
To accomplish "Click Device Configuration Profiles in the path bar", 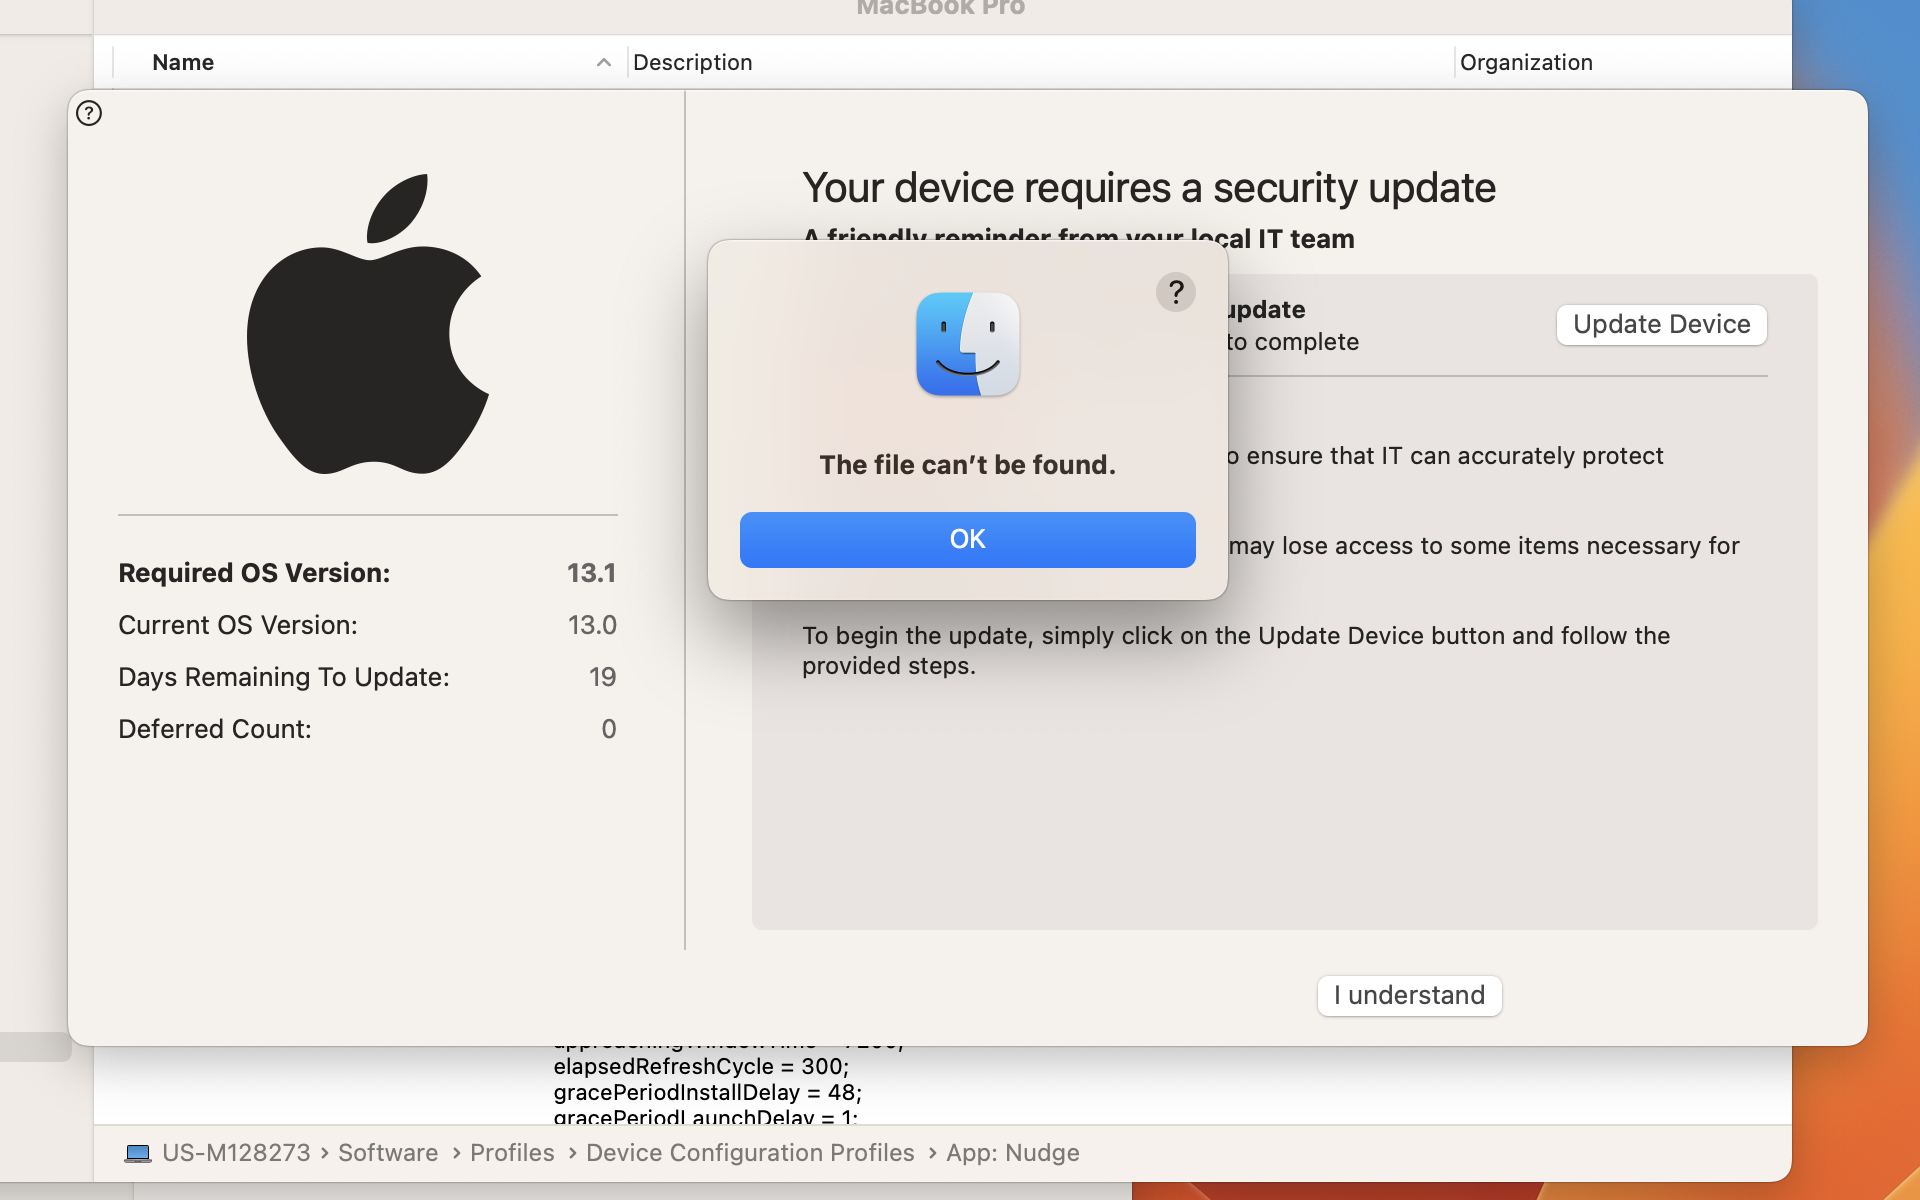I will [749, 1152].
